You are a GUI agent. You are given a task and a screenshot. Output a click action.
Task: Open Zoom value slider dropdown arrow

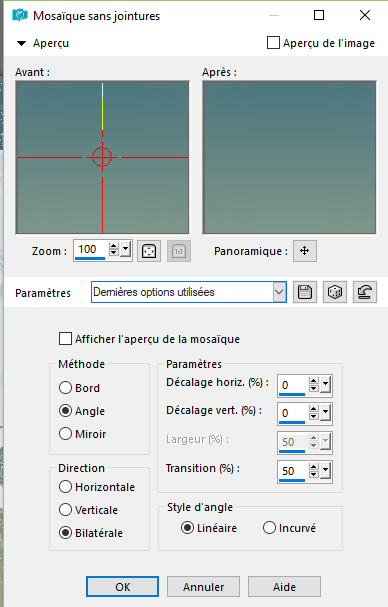pos(125,249)
